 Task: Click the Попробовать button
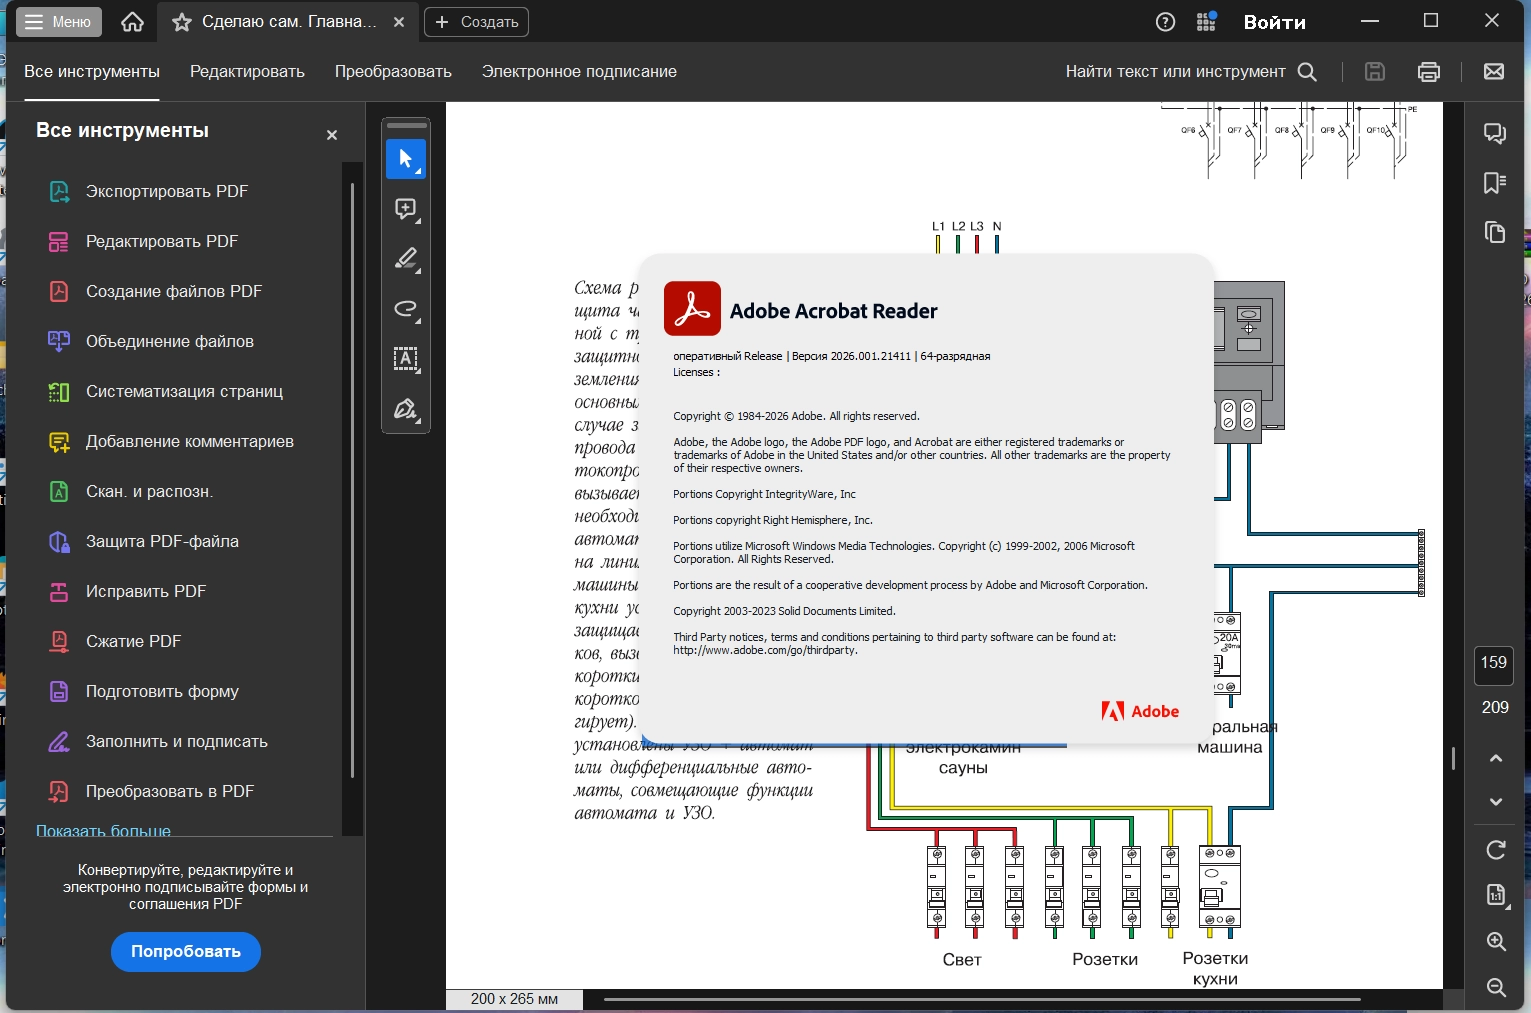[x=186, y=952]
